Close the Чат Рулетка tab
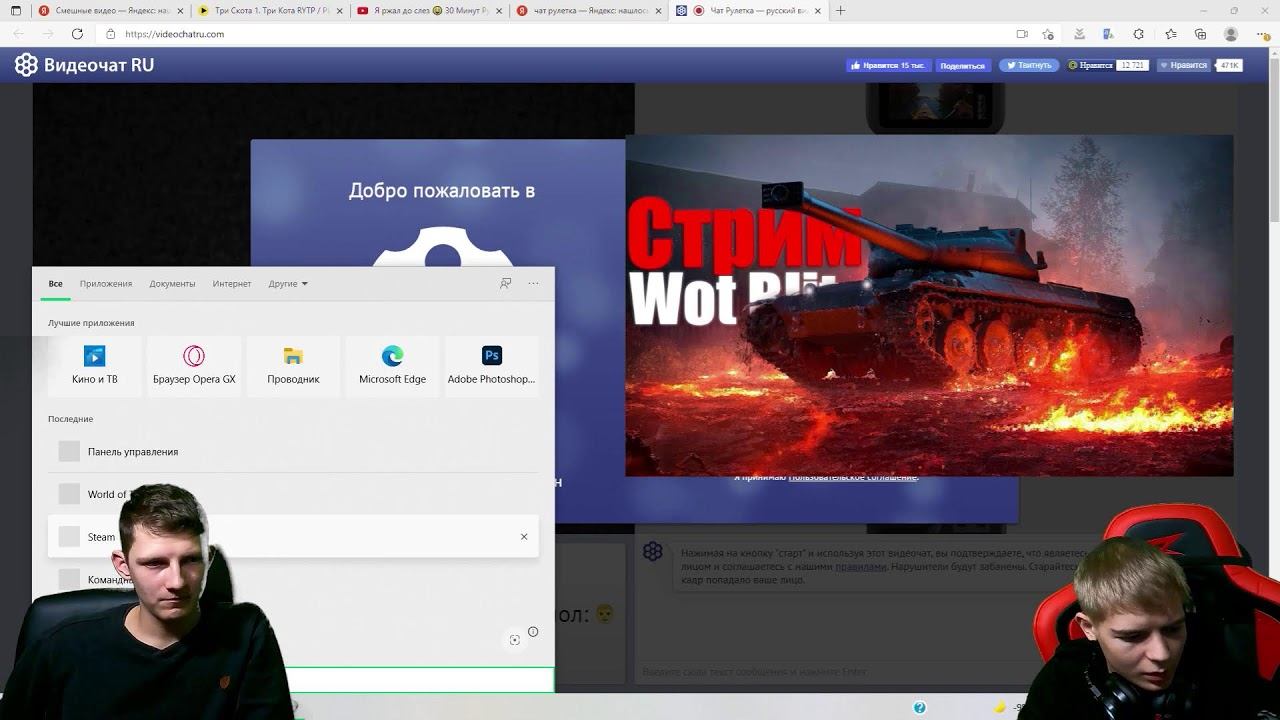This screenshot has width=1280, height=720. click(818, 11)
